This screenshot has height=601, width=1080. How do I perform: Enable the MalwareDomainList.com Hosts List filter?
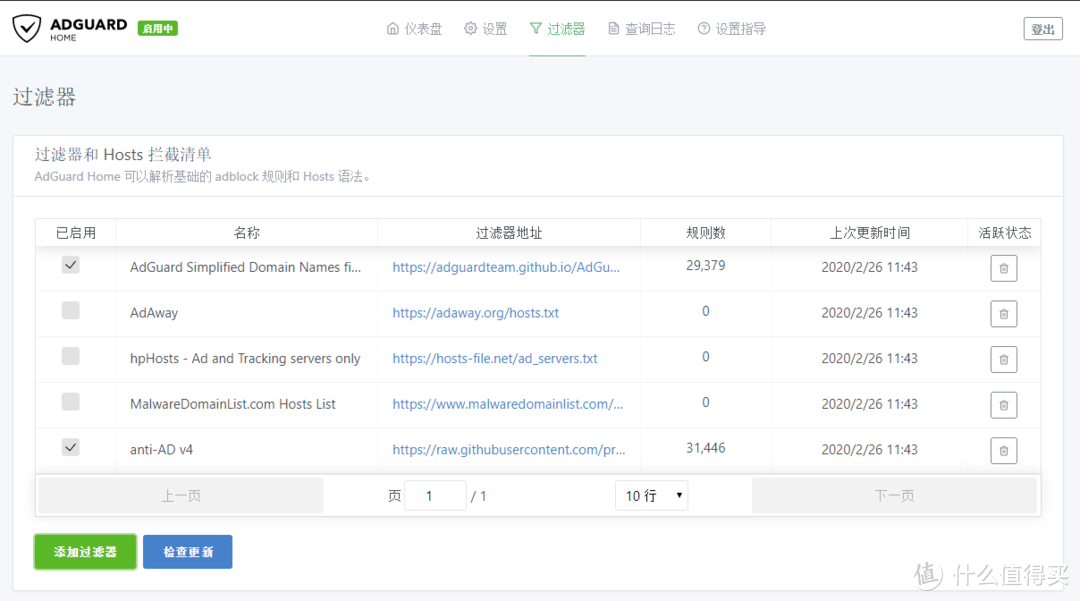[70, 400]
